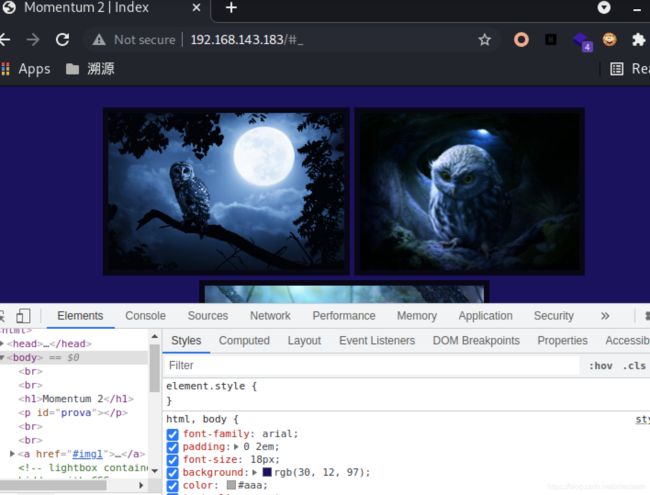Click the DOM tree horizontal scroll-right arrow
Image resolution: width=650 pixels, height=495 pixels.
pos(141,485)
